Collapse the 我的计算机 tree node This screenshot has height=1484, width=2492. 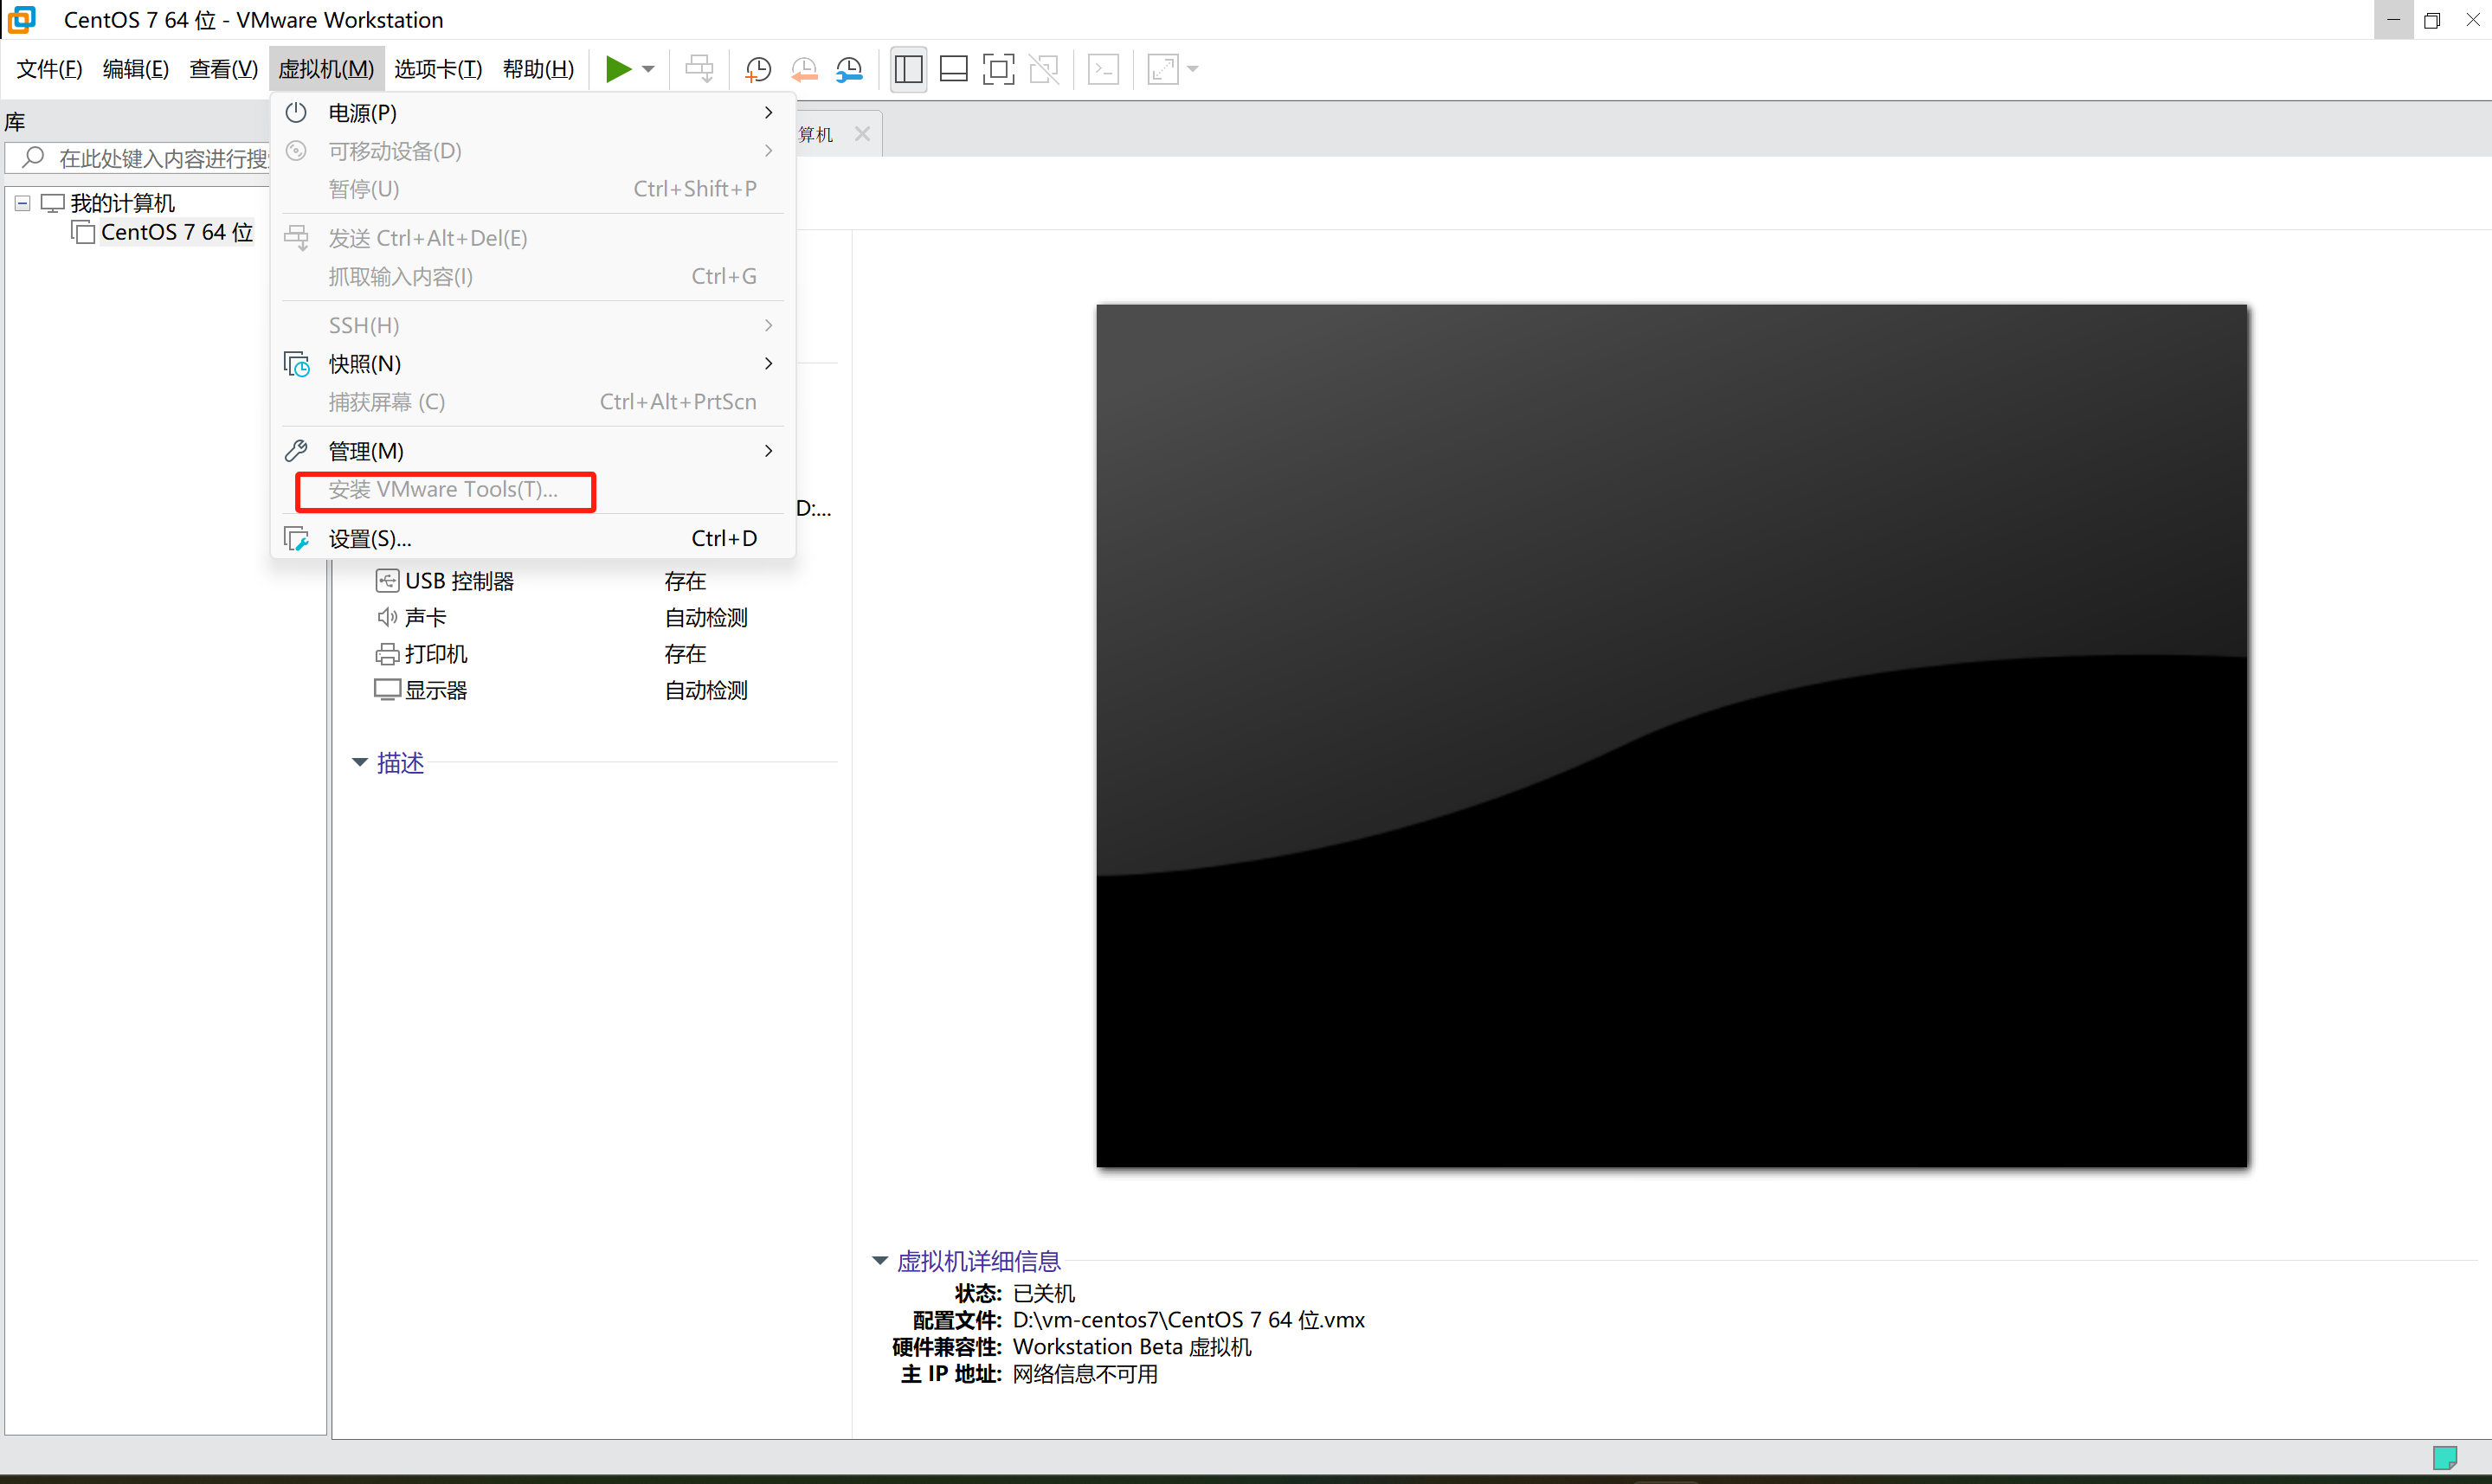click(x=22, y=203)
